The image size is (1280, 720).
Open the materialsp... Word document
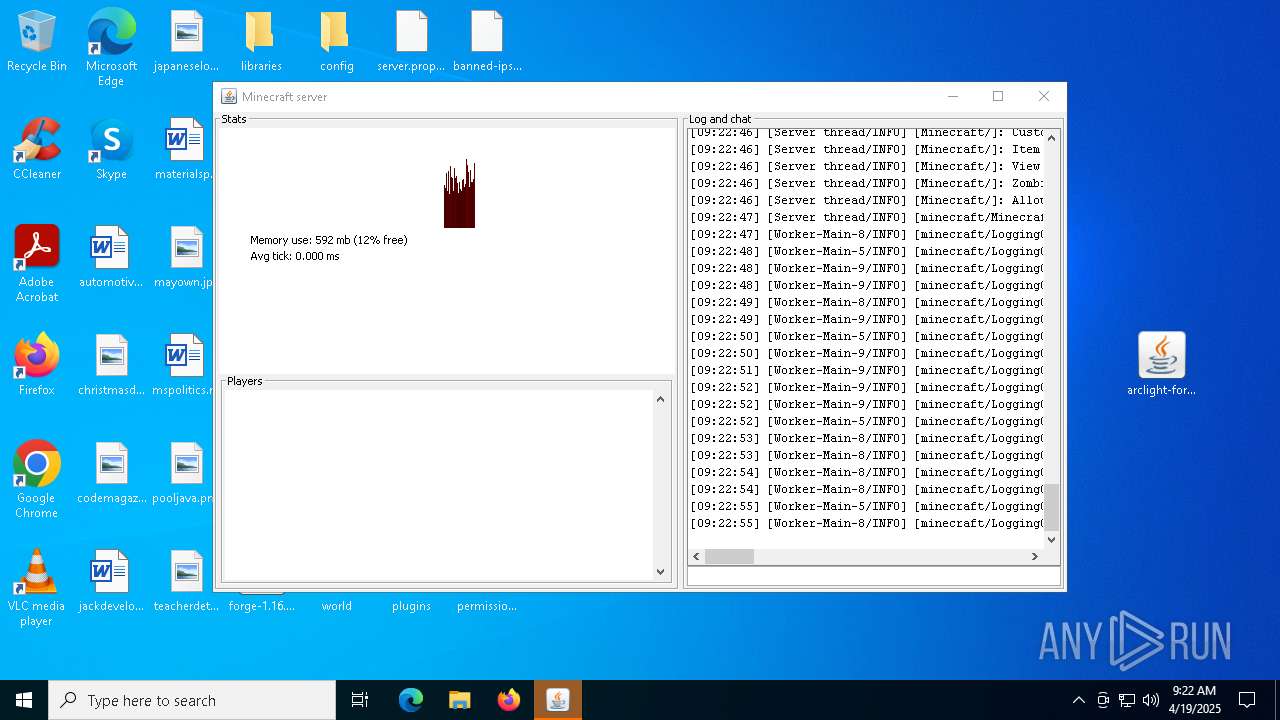pyautogui.click(x=186, y=149)
